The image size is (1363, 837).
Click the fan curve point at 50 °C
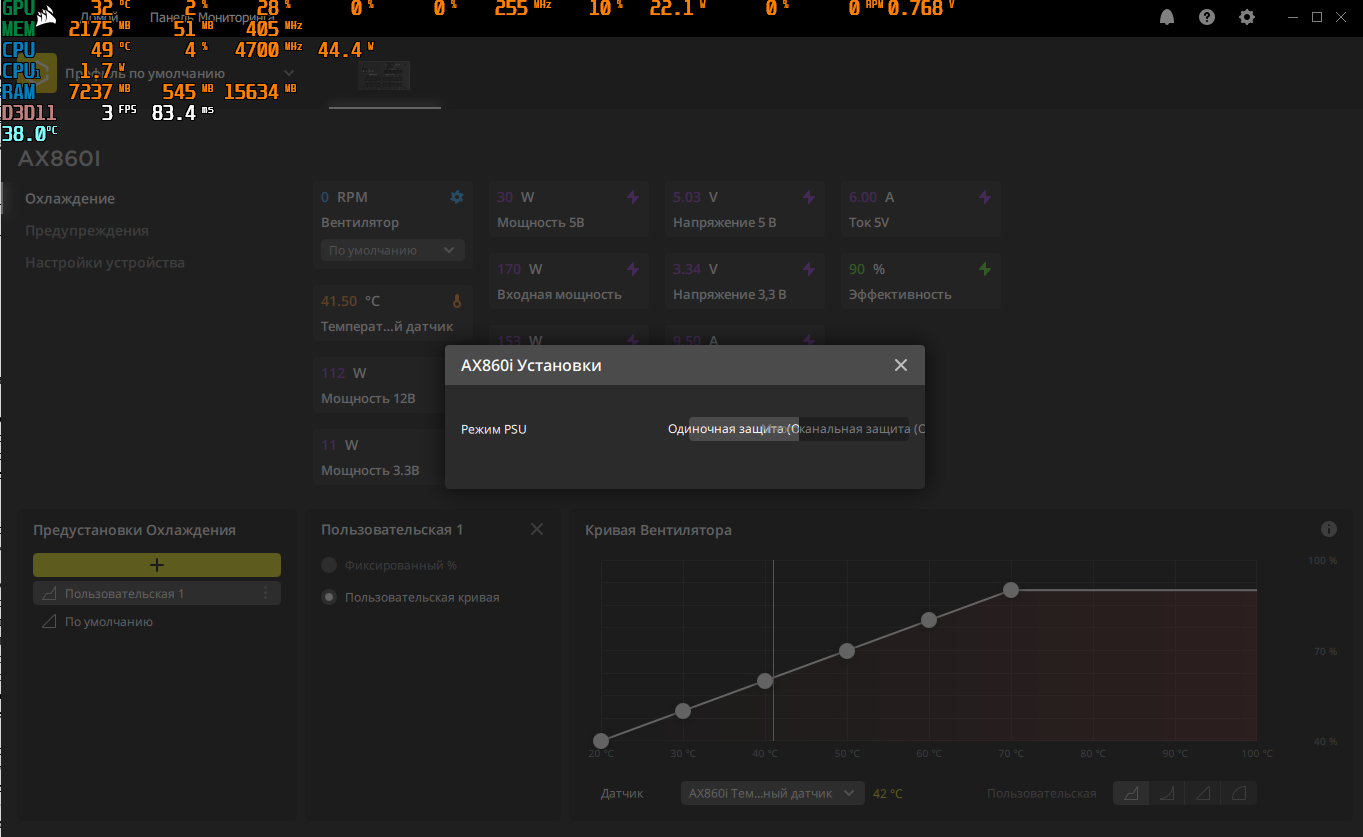pos(847,651)
